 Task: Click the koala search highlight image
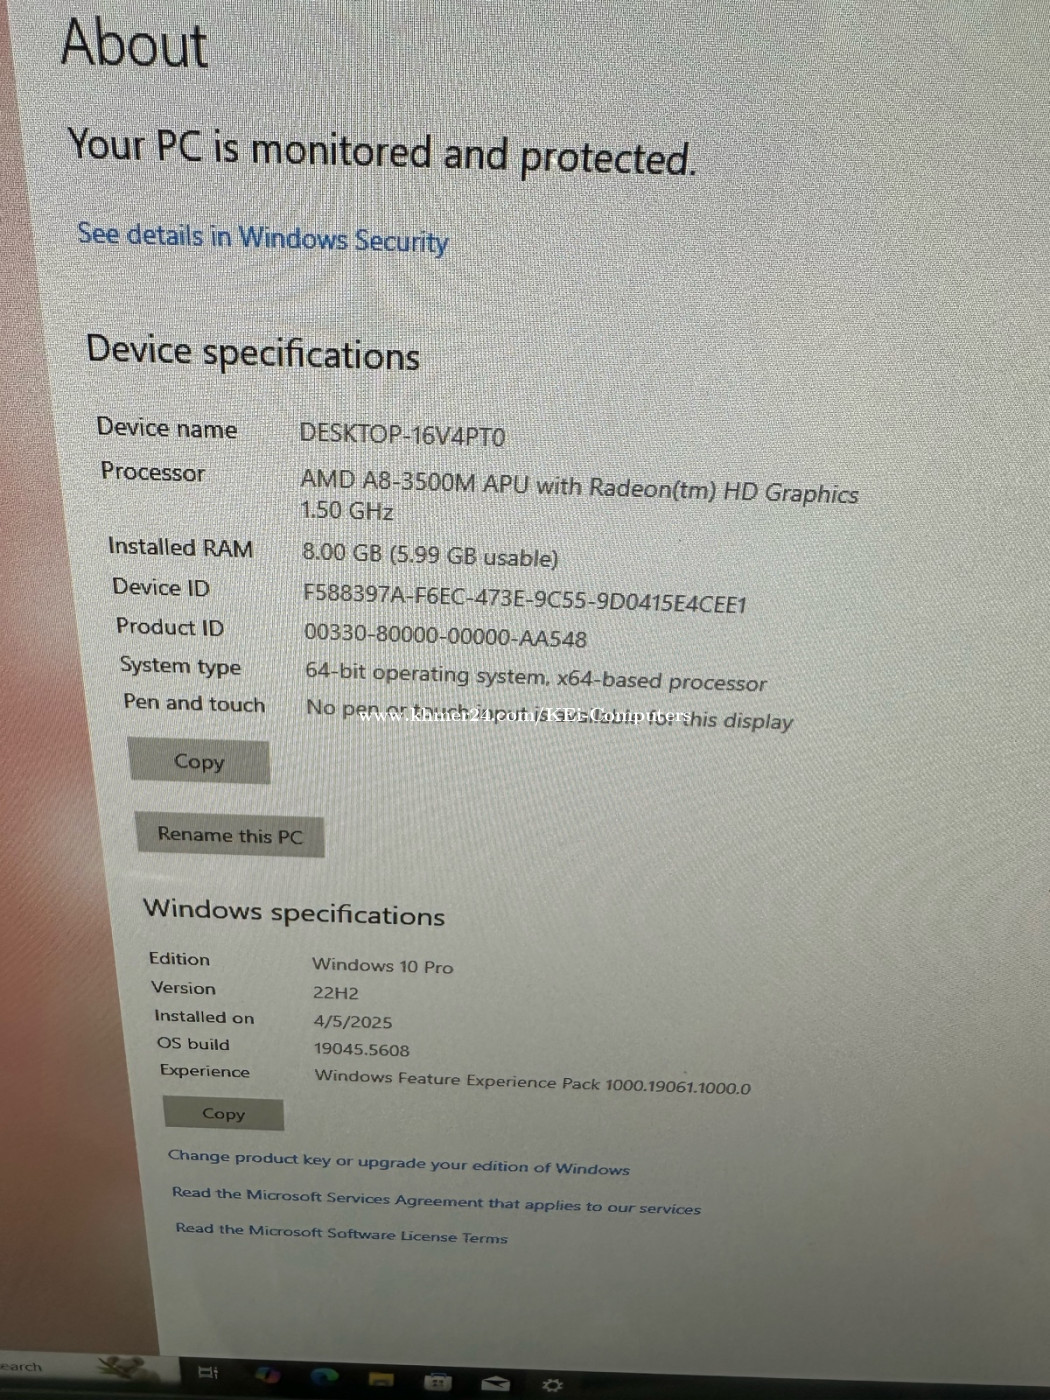coord(128,1367)
